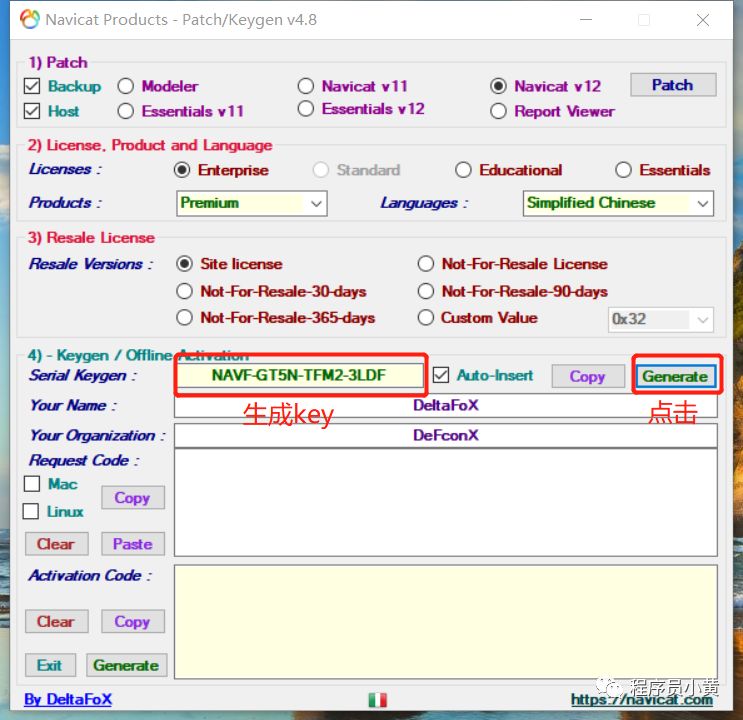Toggle the Host checkbox
The width and height of the screenshot is (743, 720).
tap(32, 111)
